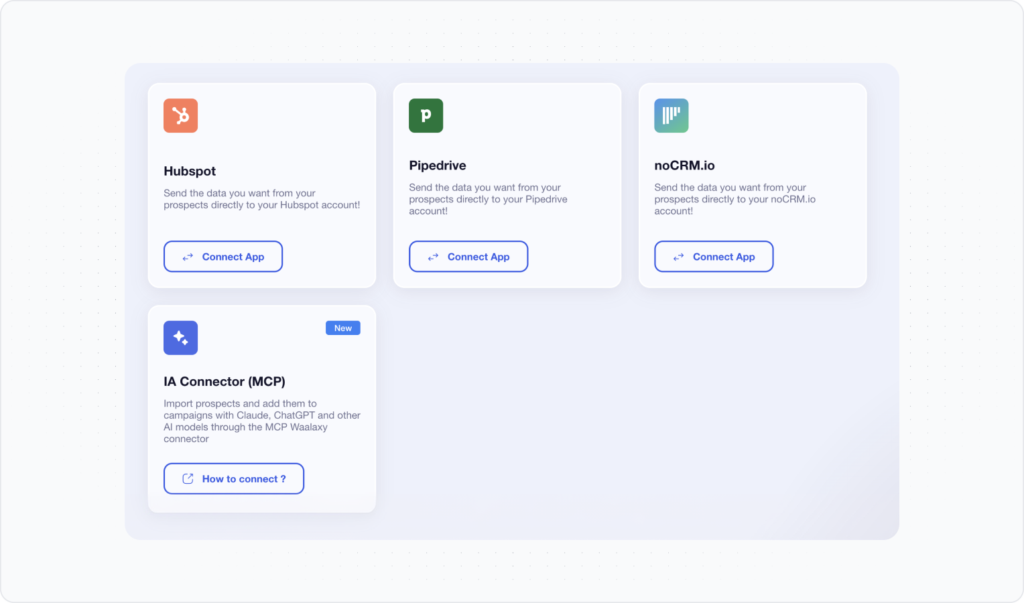Viewport: 1024px width, 603px height.
Task: Click the green Pipedrive logo icon
Action: tap(426, 116)
